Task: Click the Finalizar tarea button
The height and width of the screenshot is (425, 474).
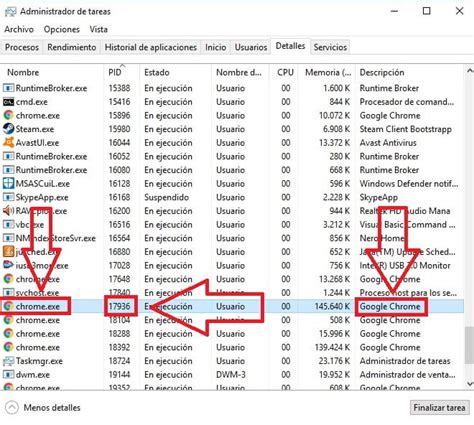Action: coord(439,408)
